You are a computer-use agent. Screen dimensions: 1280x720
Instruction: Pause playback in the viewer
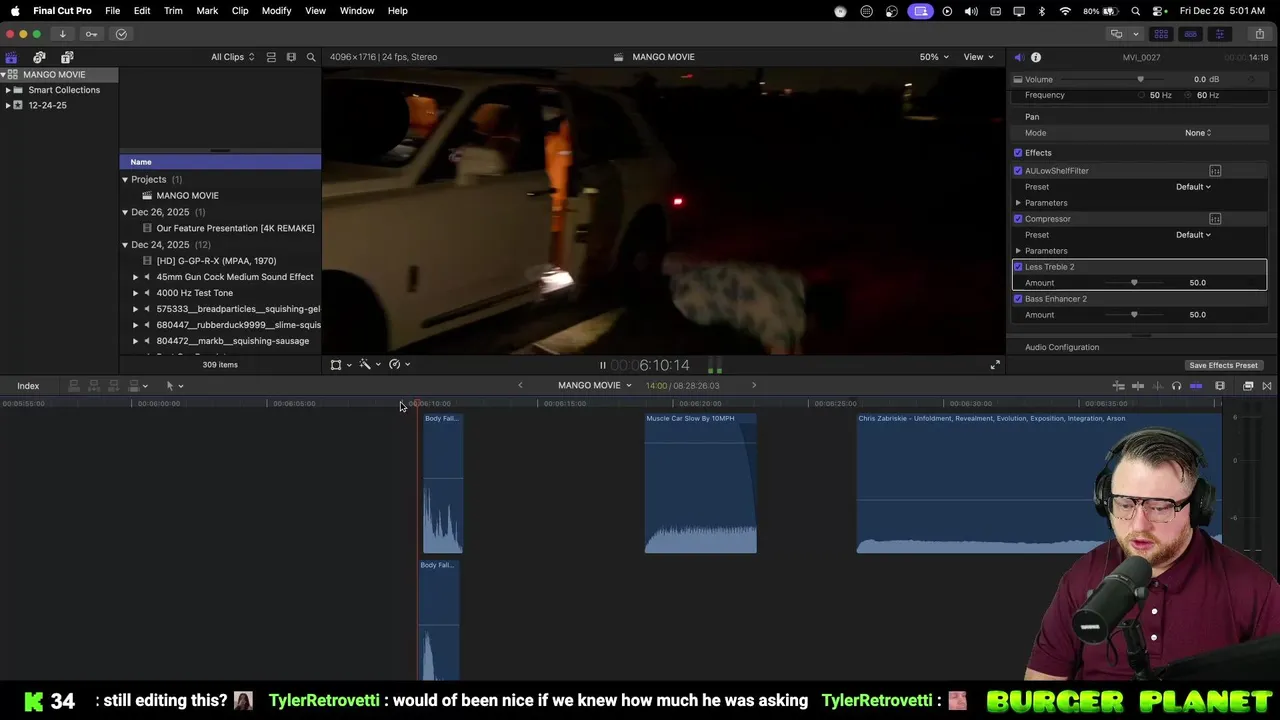(602, 366)
